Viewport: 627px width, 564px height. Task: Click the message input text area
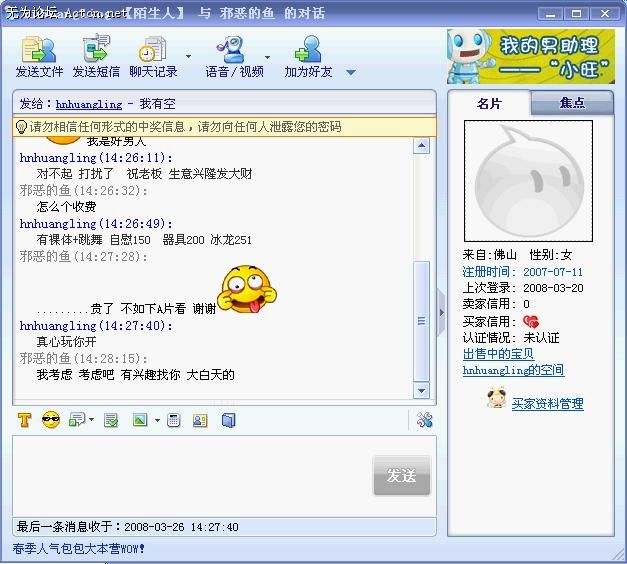tap(190, 475)
